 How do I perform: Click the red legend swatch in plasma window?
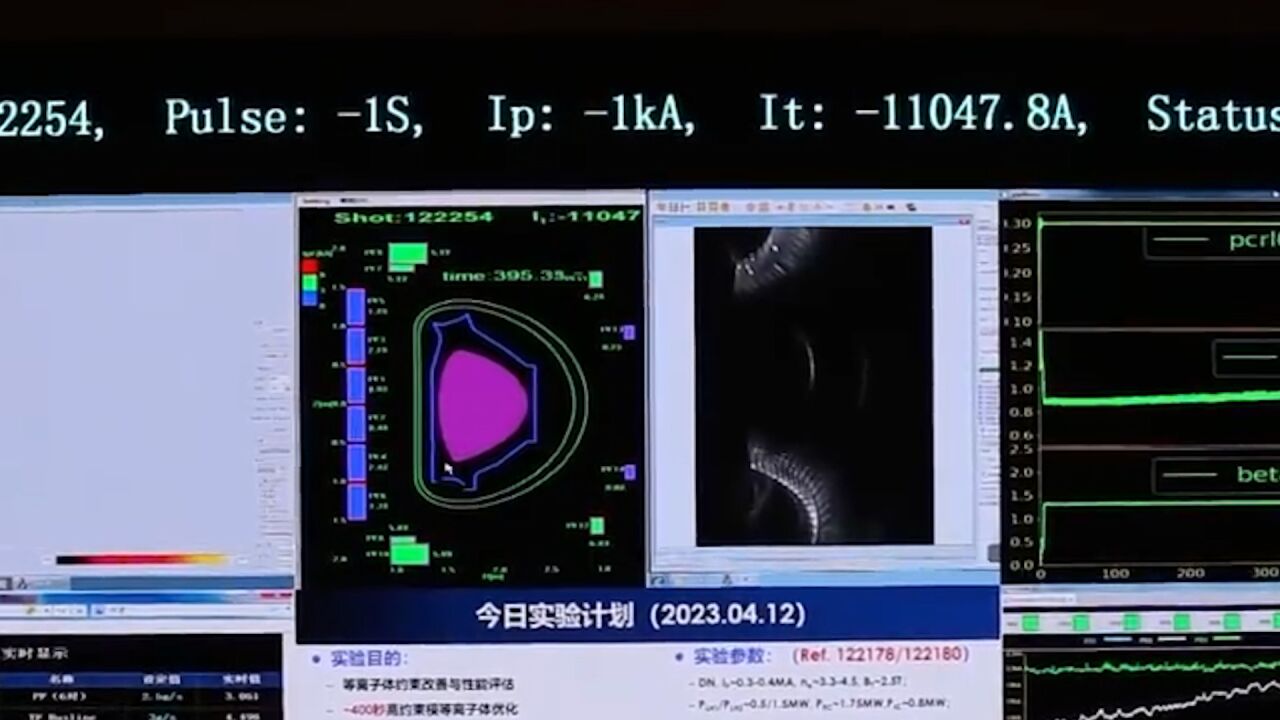[309, 267]
